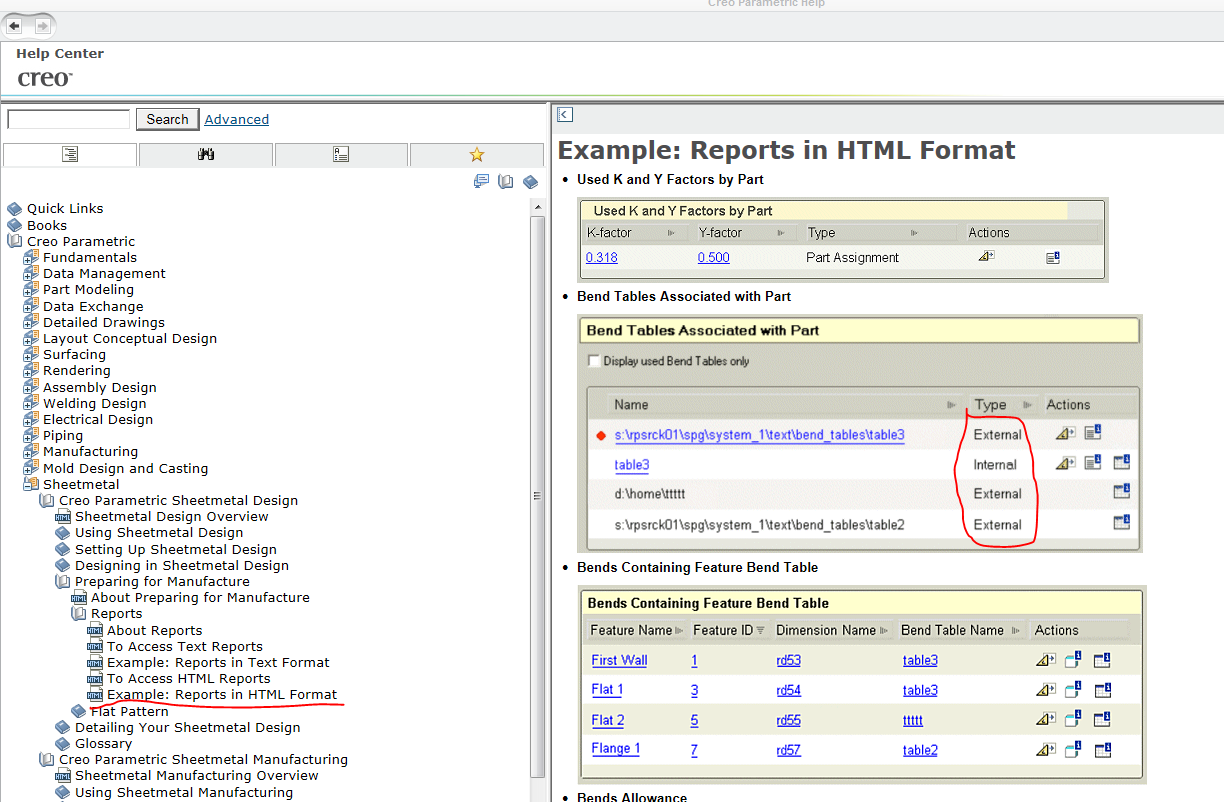This screenshot has height=802, width=1224.
Task: Expand the Data Exchange node icon
Action: tap(31, 306)
